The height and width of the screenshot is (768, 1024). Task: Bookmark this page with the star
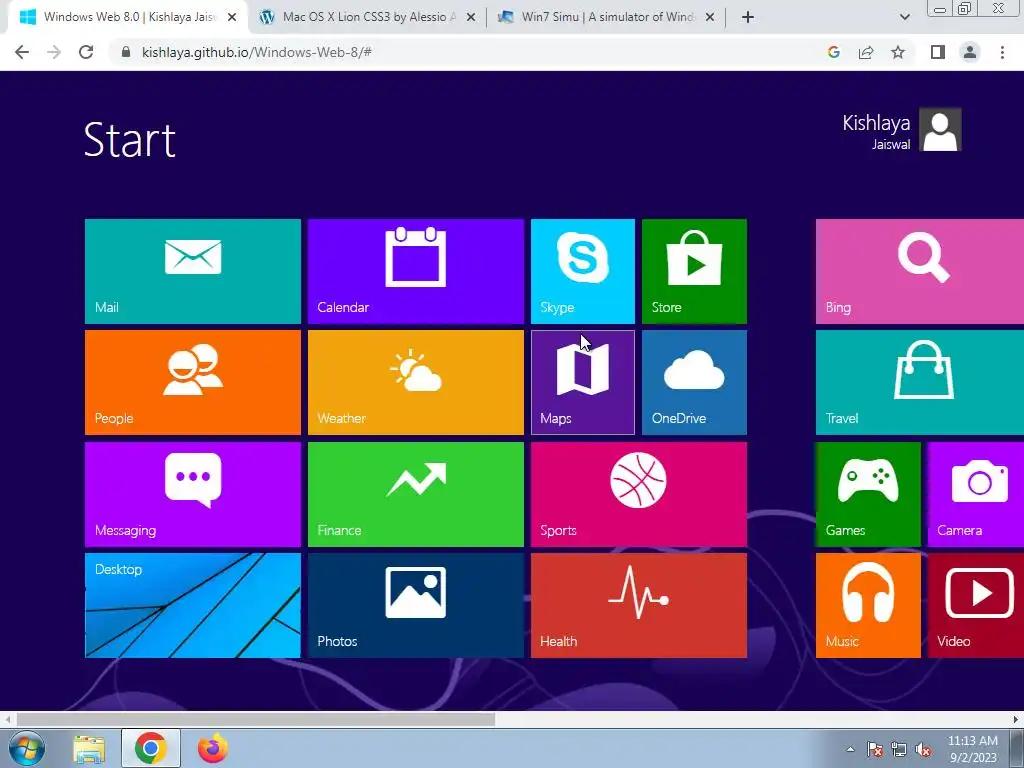(898, 52)
